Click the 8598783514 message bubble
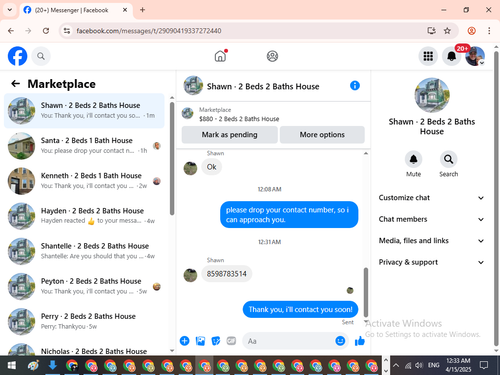Screen dimensions: 500x375 (x=227, y=274)
